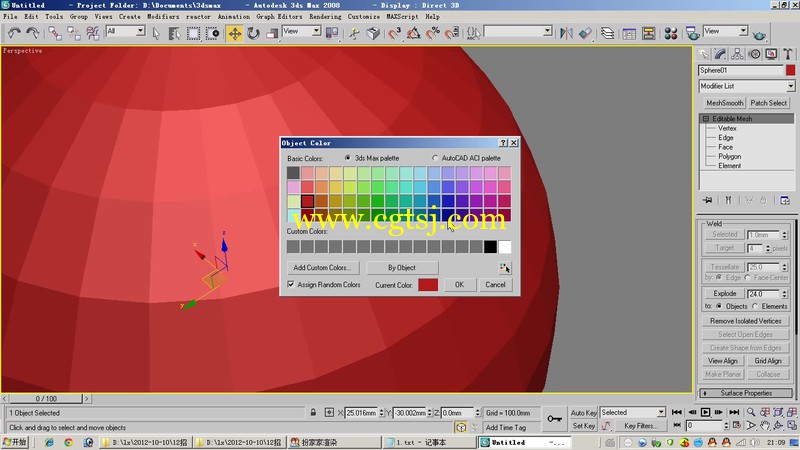This screenshot has width=800, height=450.
Task: Toggle the selection lock padlock icon
Action: click(x=313, y=412)
